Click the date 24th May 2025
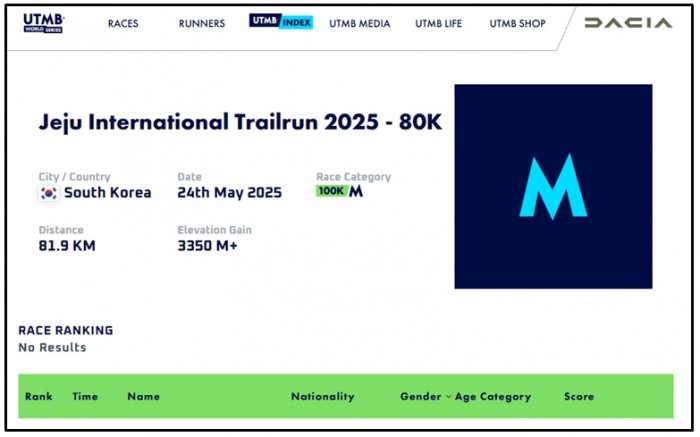Image resolution: width=700 pixels, height=437 pixels. (229, 192)
